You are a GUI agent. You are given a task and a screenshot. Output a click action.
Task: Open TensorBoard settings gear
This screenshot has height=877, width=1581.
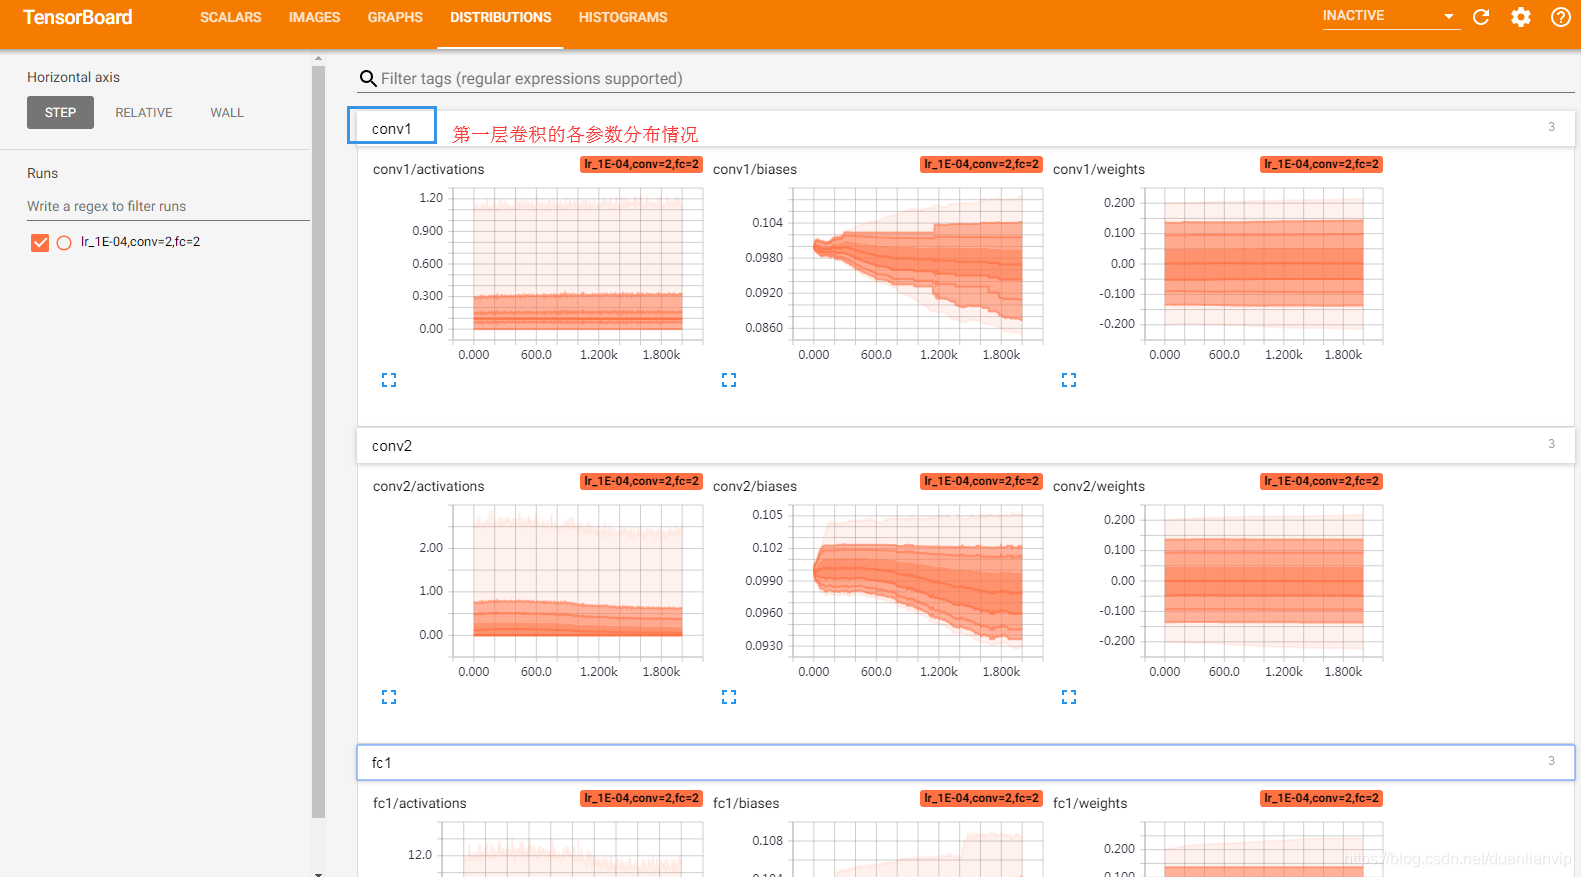[1521, 17]
